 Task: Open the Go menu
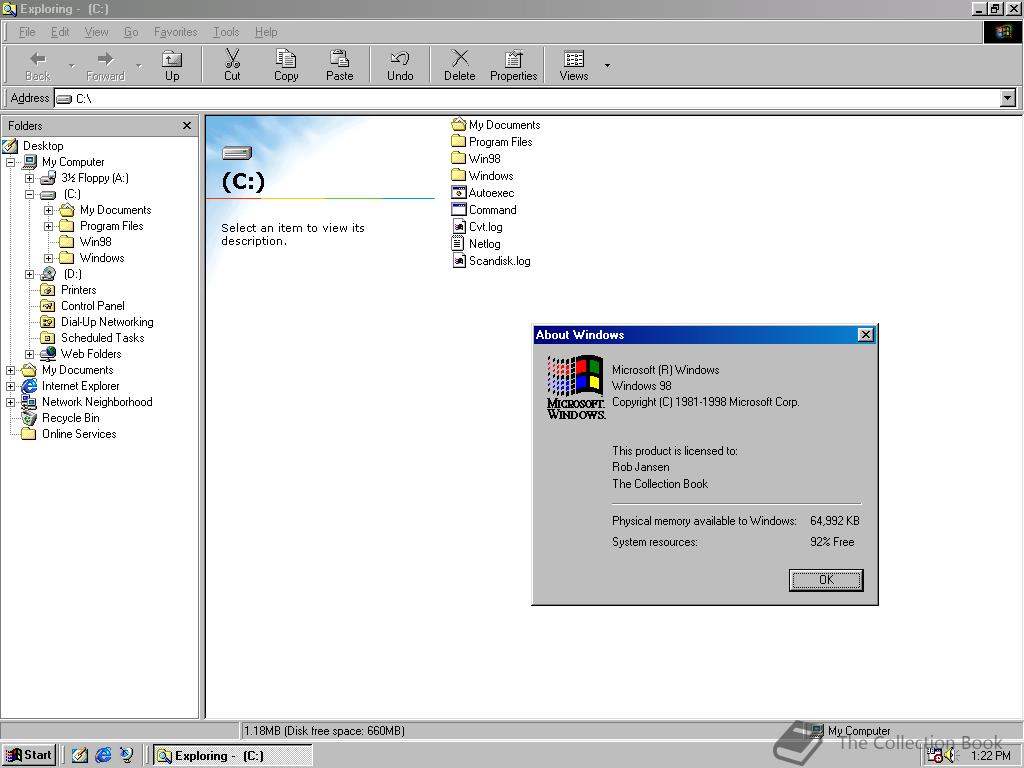(131, 32)
